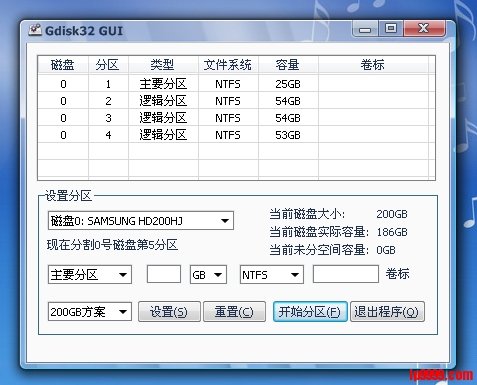Click the 重置(C) button
Screen dimensions: 477x385
(x=234, y=312)
